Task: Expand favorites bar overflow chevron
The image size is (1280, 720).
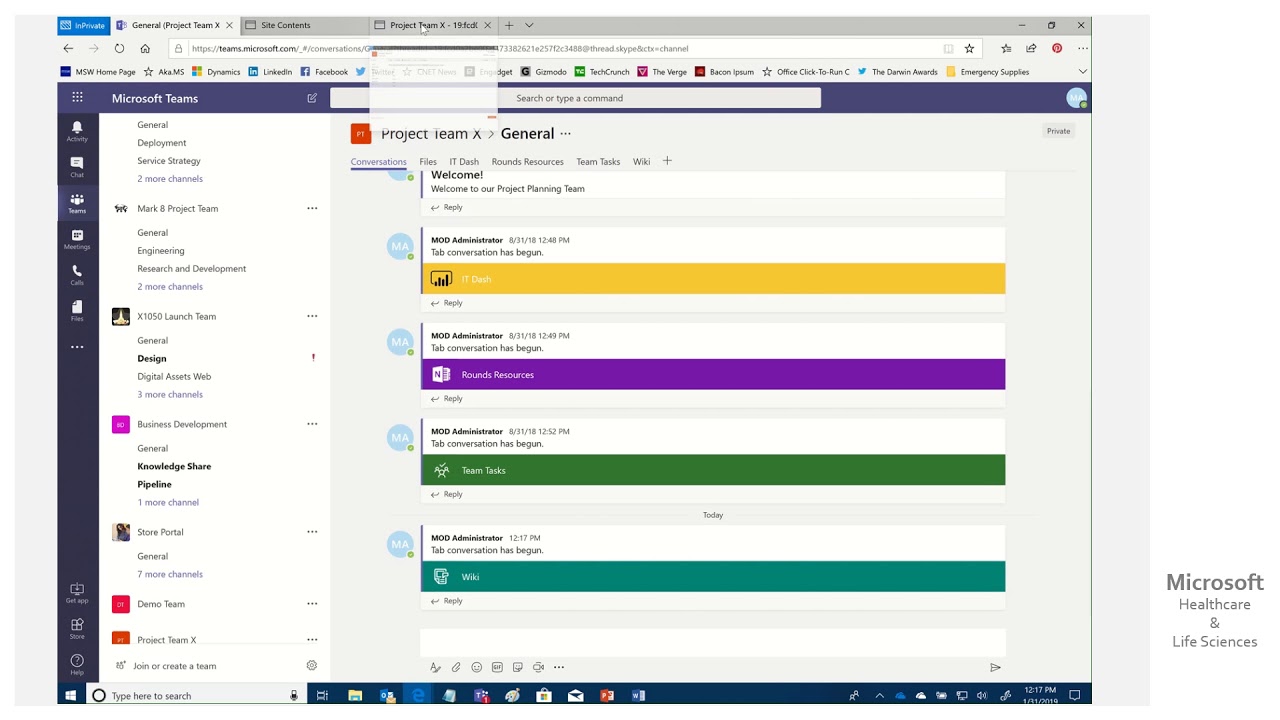Action: tap(1082, 72)
